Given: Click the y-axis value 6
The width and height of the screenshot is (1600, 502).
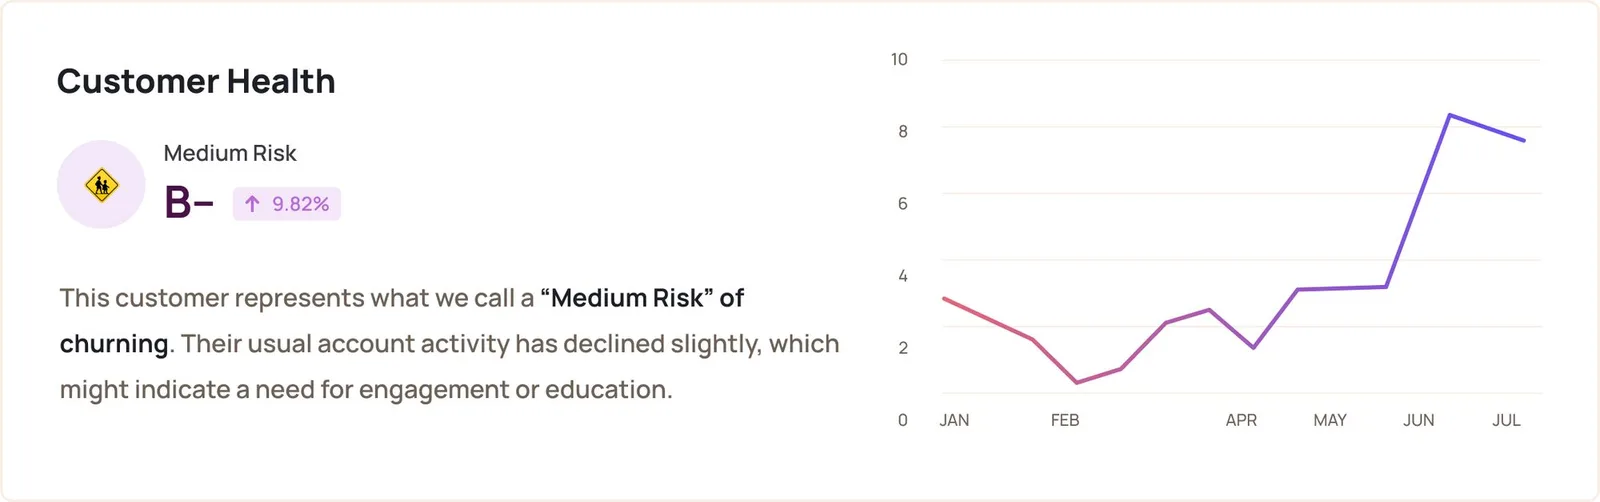Looking at the screenshot, I should click(x=903, y=203).
